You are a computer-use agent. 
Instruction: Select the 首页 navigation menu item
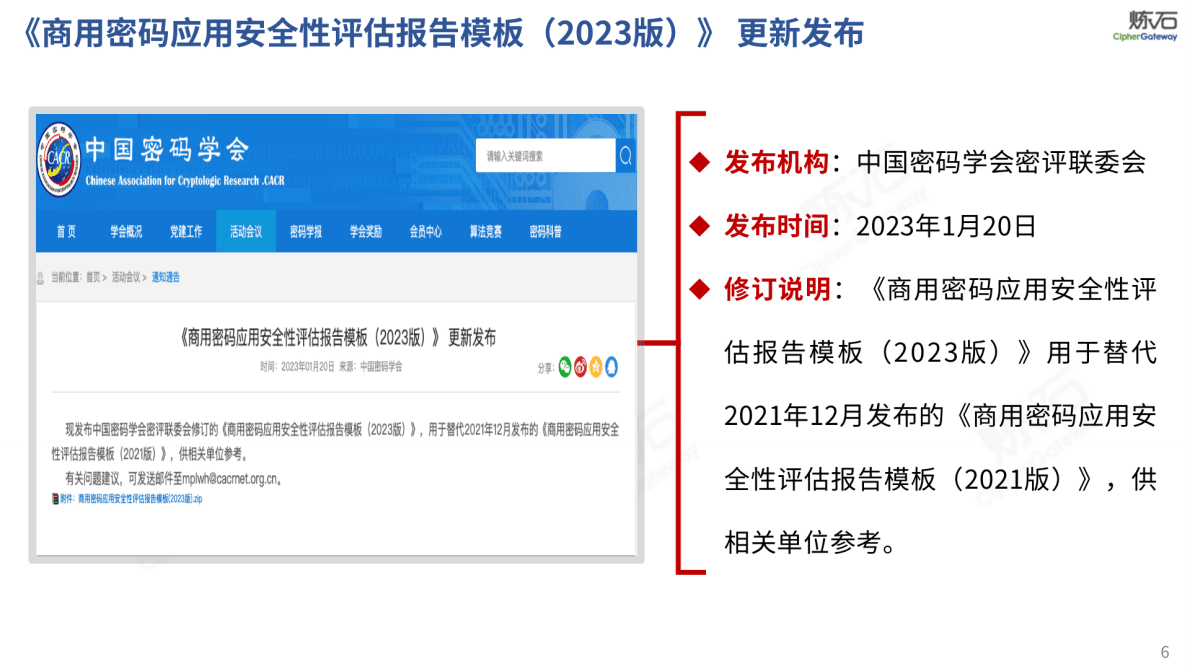(65, 231)
